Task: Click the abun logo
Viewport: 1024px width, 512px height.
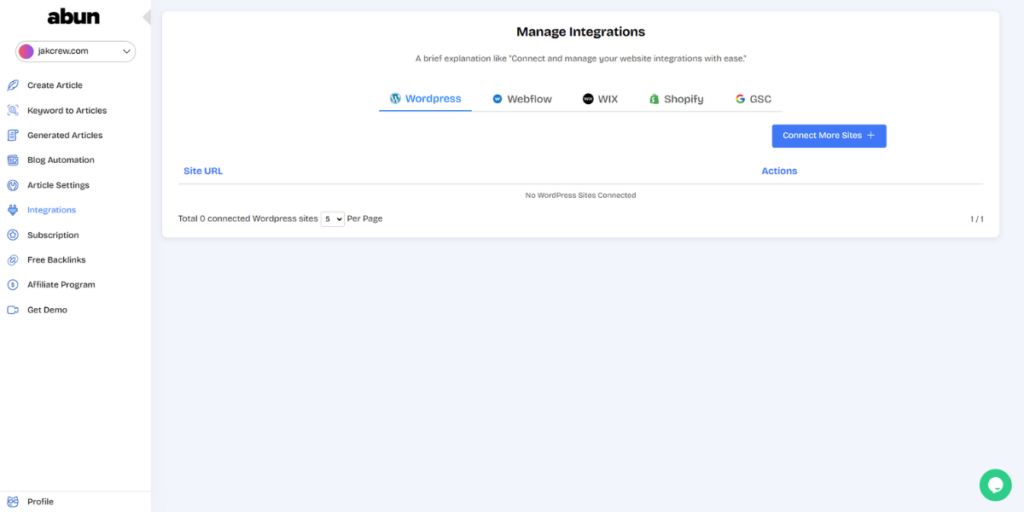Action: [x=74, y=17]
